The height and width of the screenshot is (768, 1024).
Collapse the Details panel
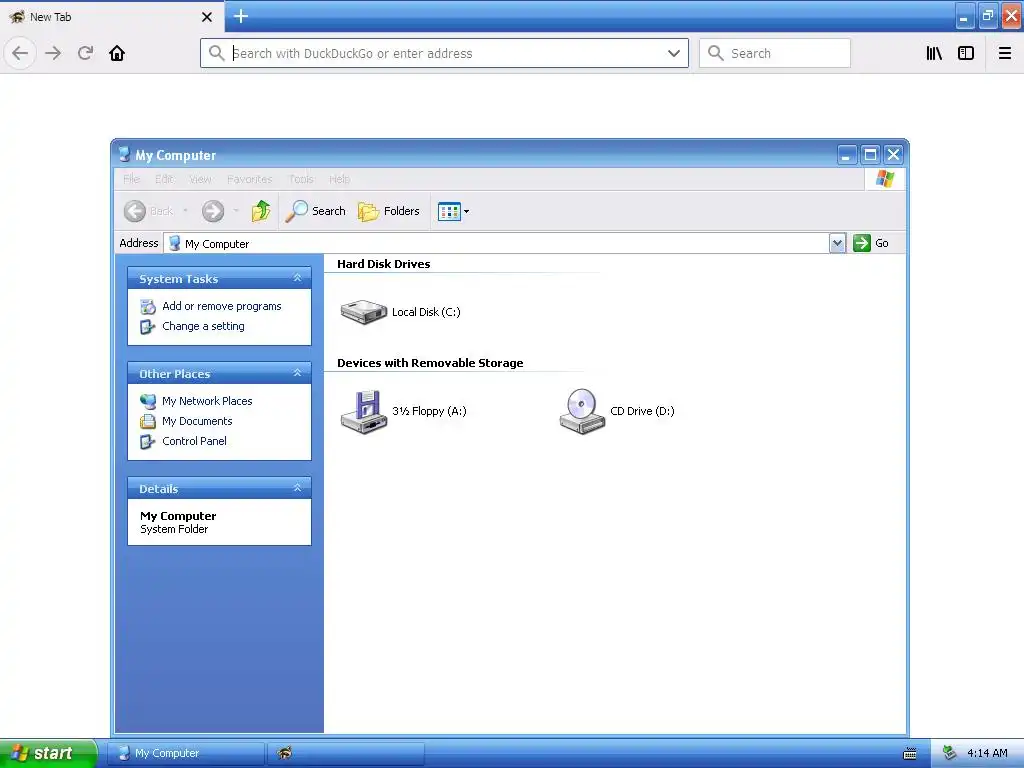coord(297,488)
